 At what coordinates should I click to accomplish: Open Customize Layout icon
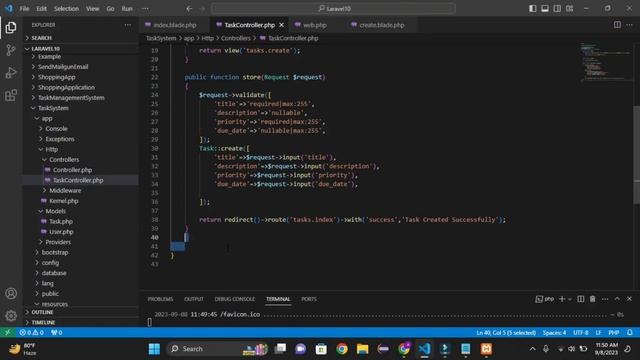569,9
